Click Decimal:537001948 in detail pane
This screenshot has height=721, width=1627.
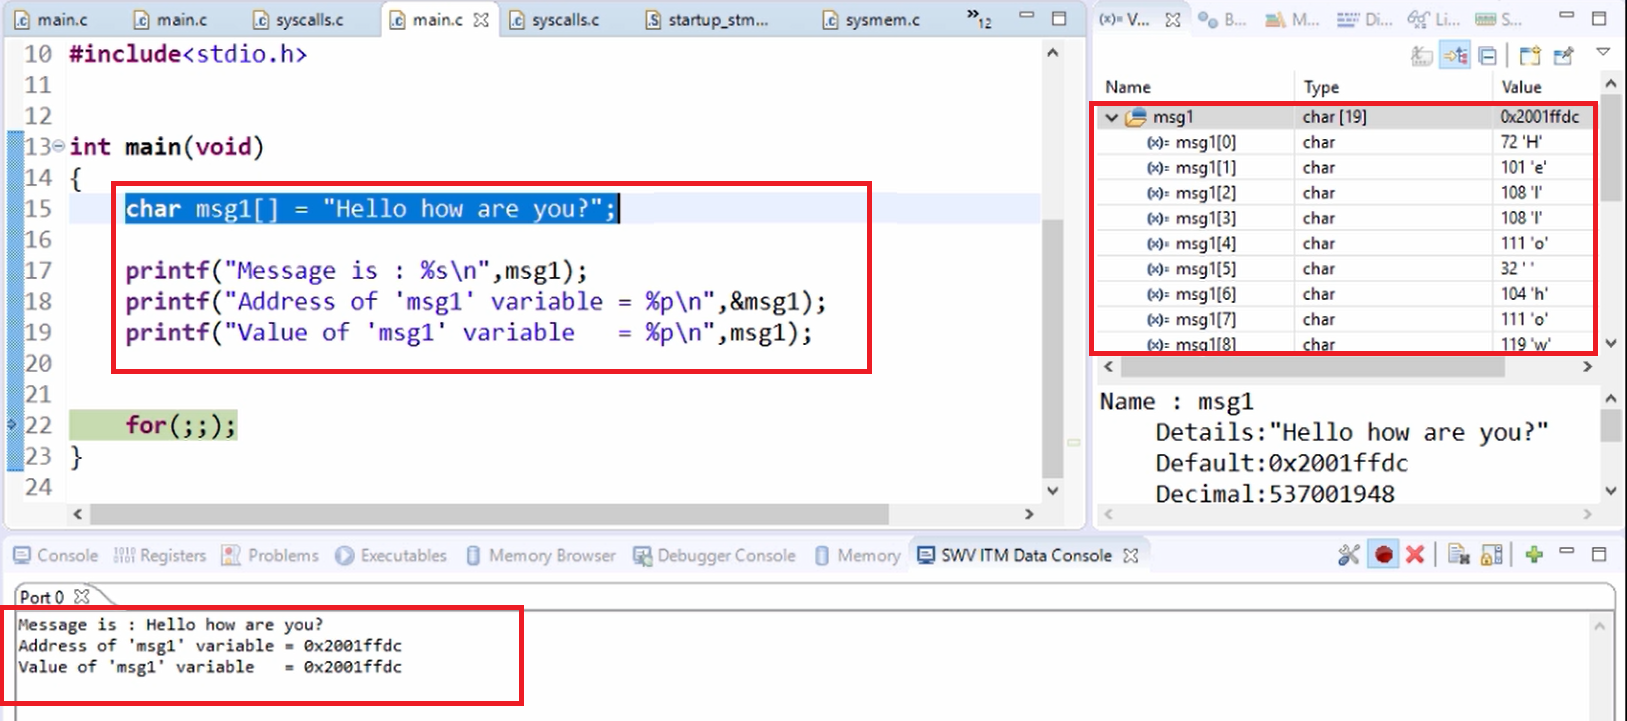tap(1275, 494)
